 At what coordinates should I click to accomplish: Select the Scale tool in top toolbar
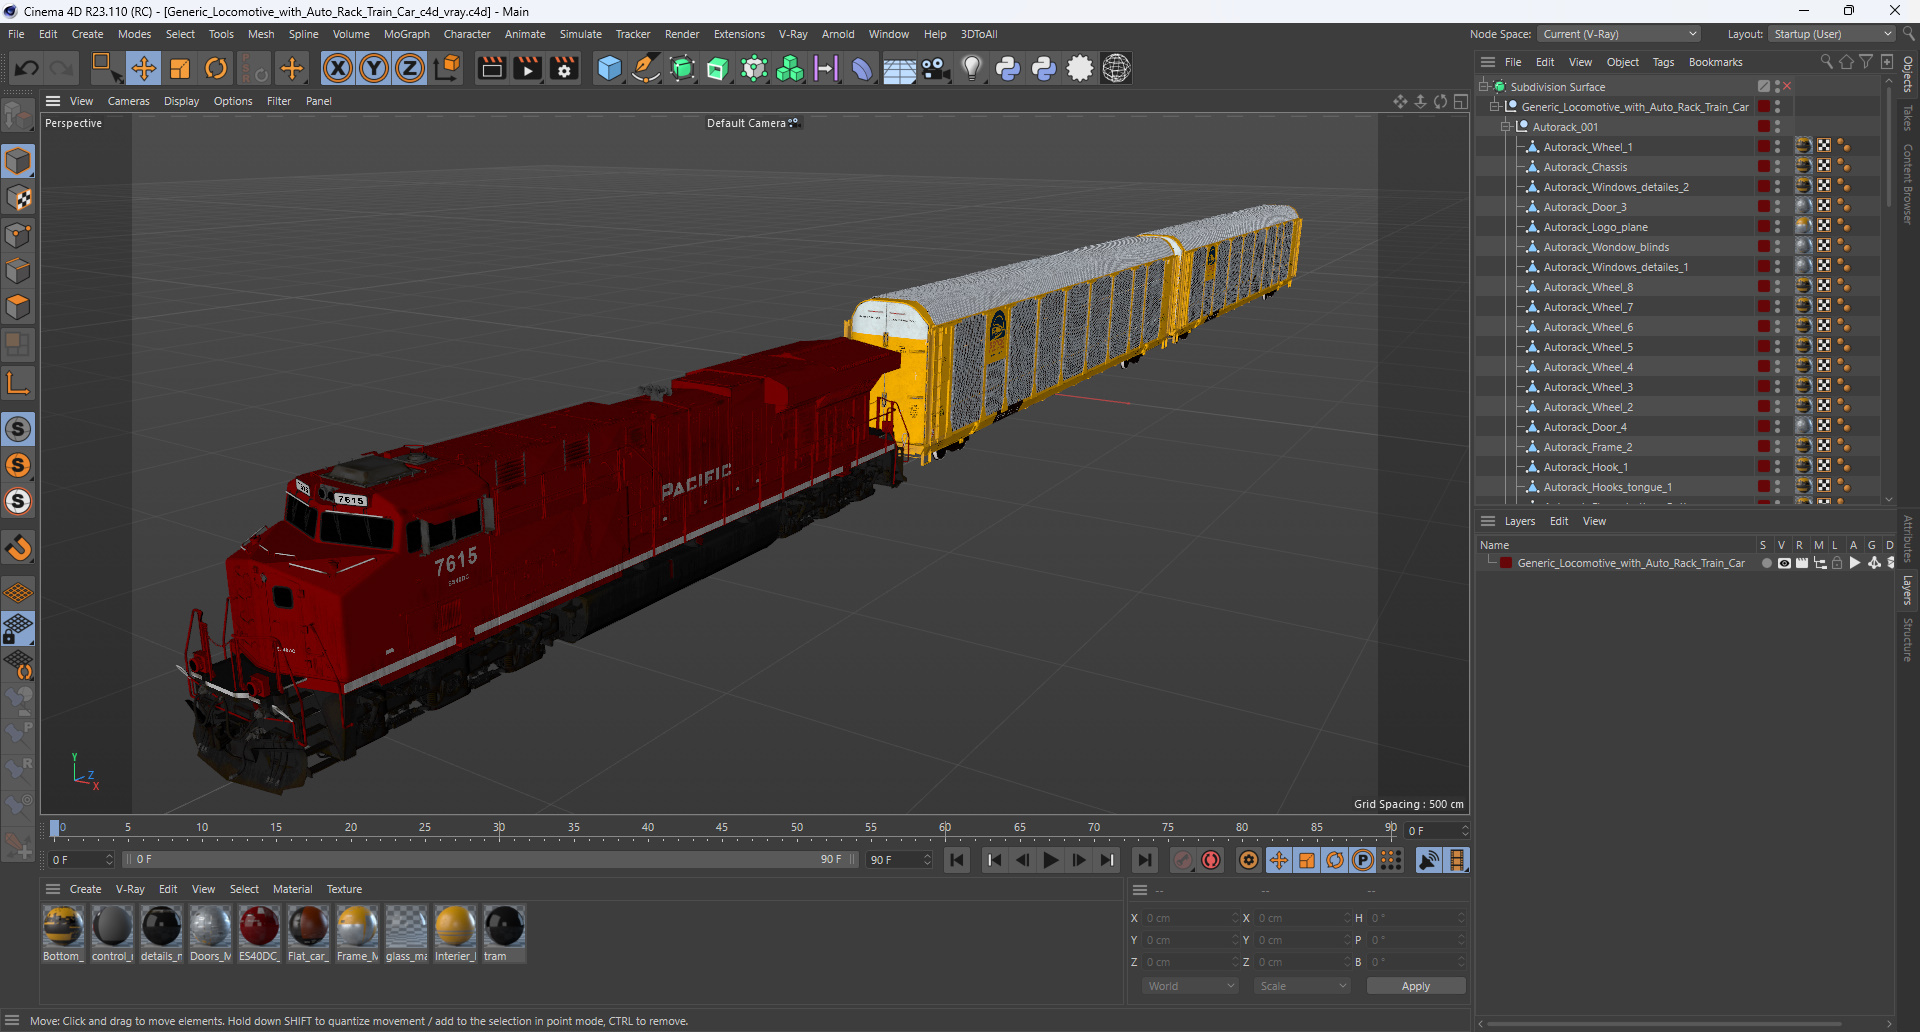[x=180, y=68]
